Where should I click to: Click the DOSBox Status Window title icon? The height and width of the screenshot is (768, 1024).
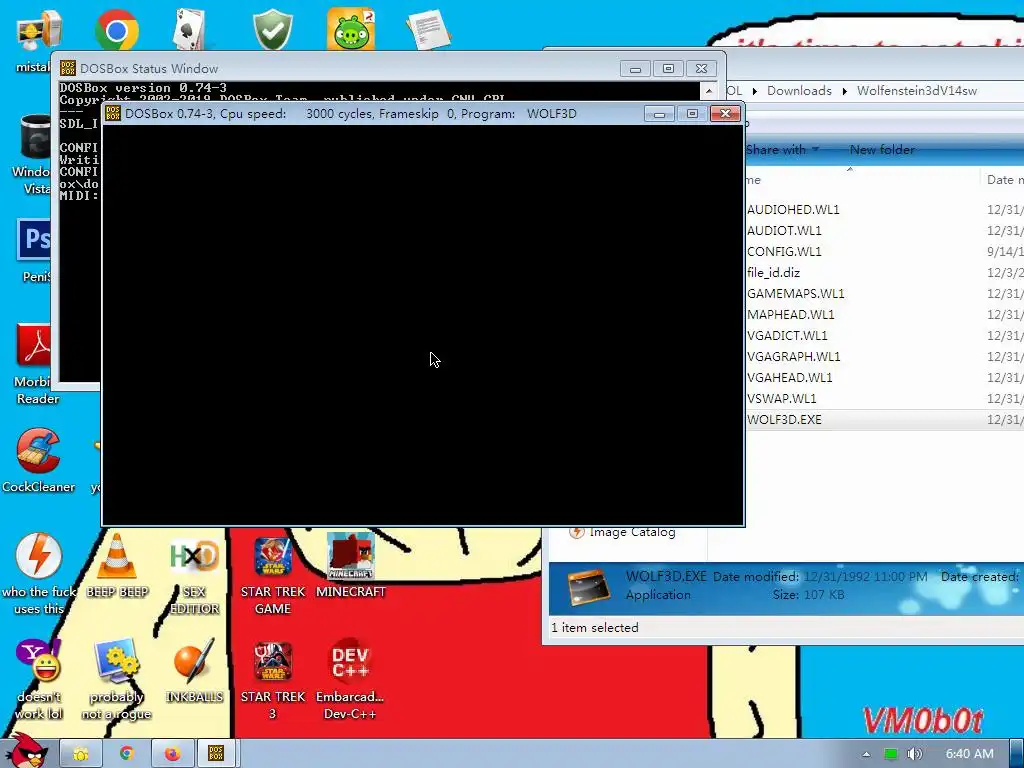coord(67,68)
